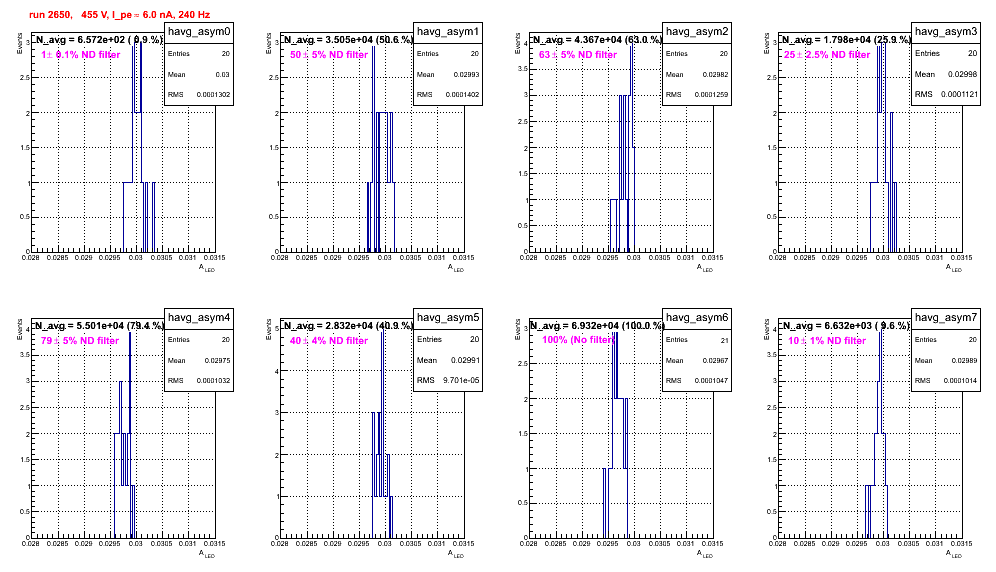Click the run 2650 header text

tap(119, 15)
